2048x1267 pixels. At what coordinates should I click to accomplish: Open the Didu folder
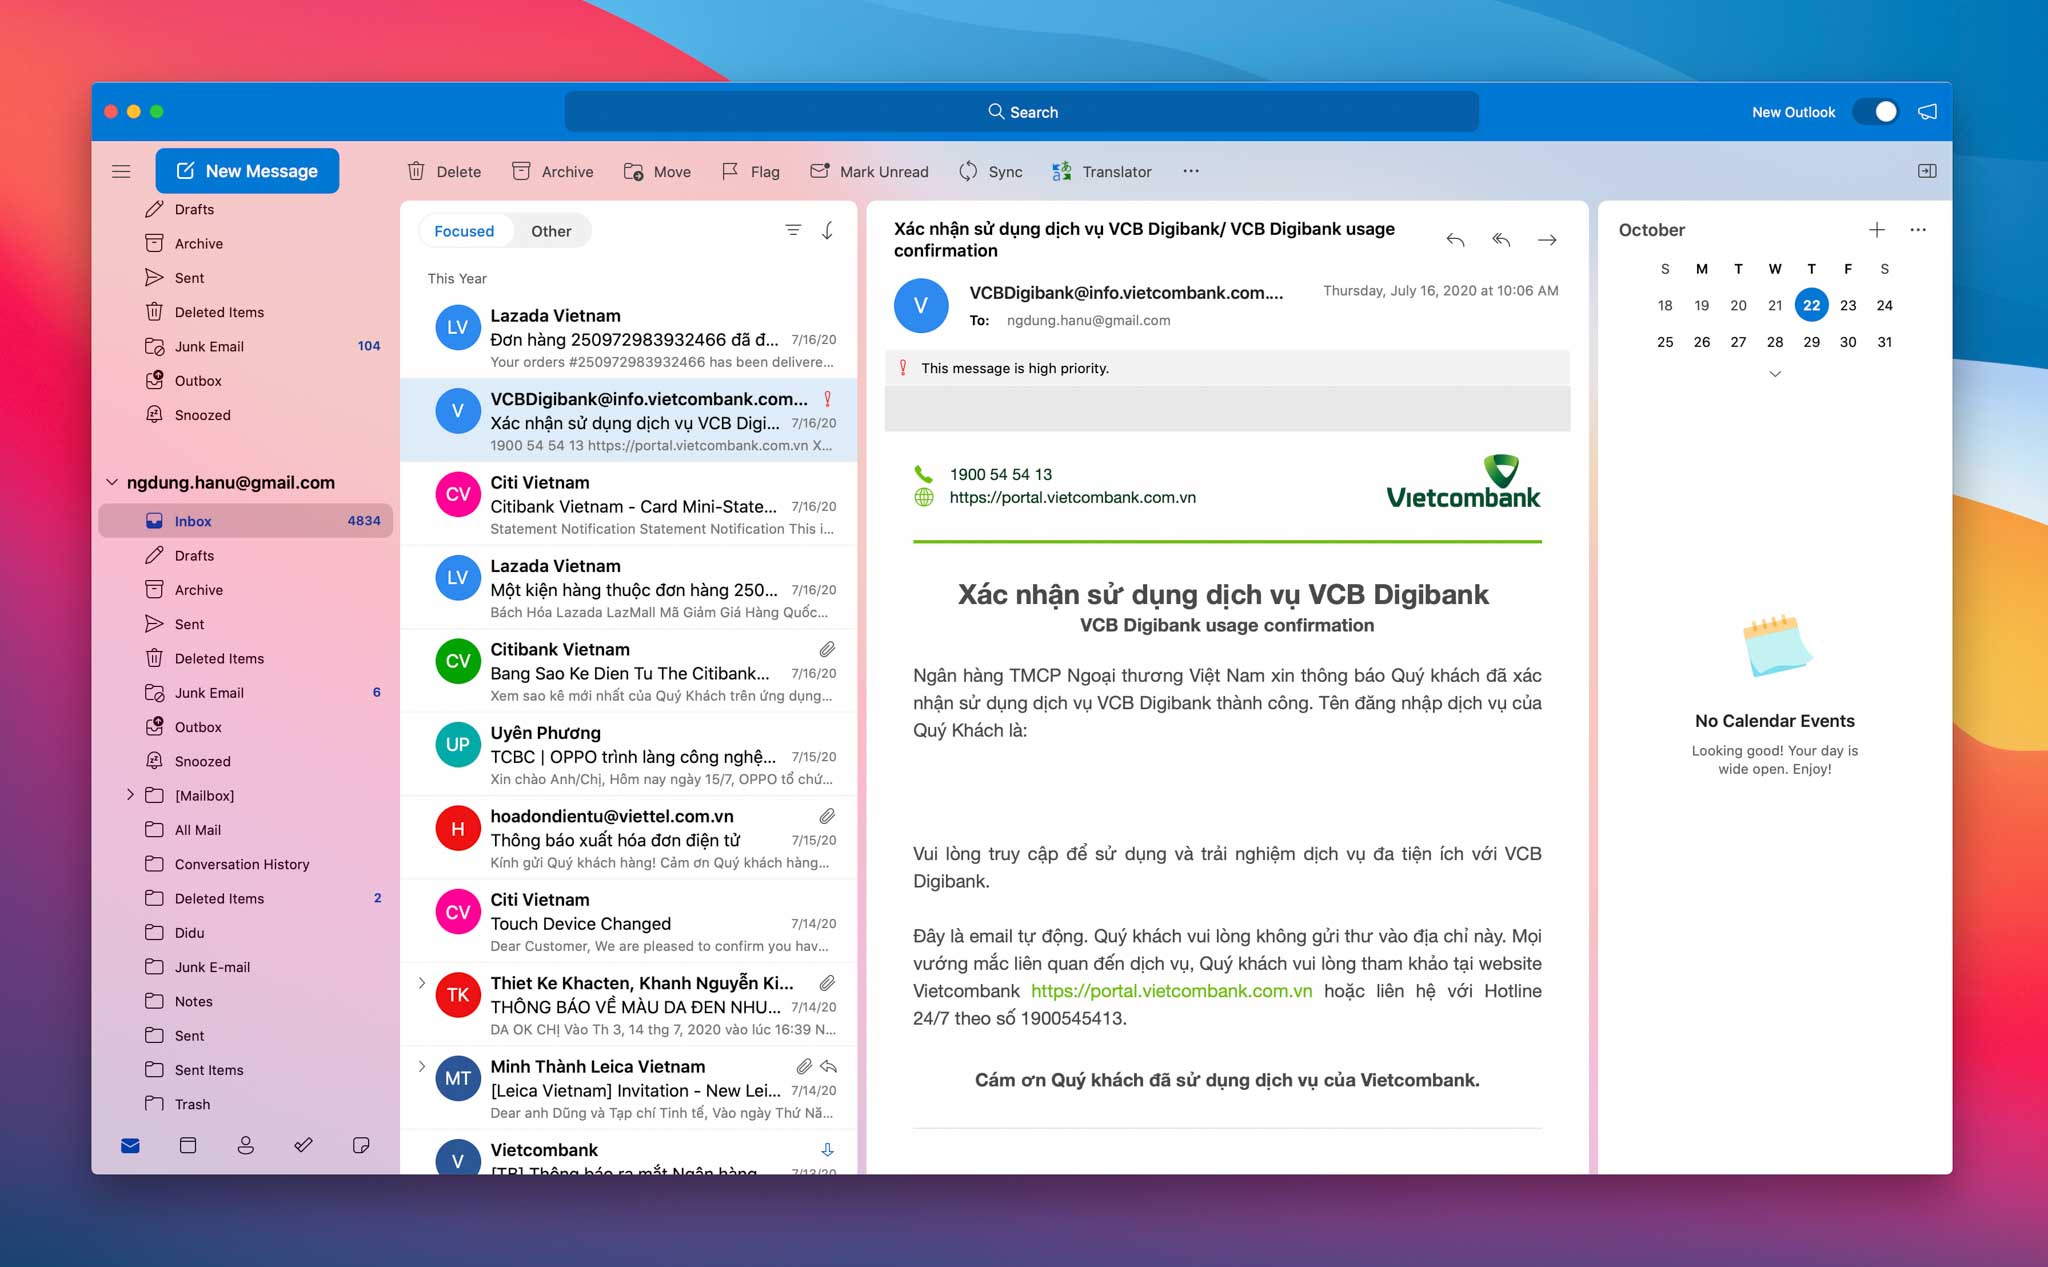[246, 933]
